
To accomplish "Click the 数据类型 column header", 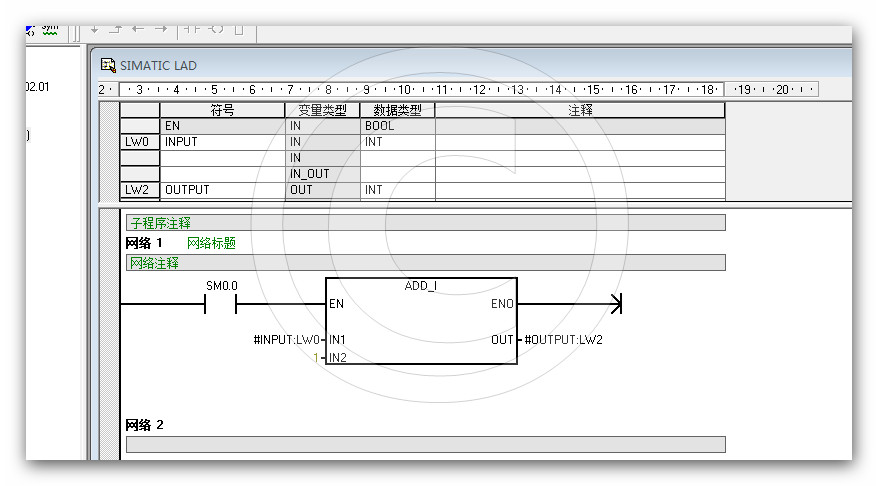I will (x=397, y=110).
